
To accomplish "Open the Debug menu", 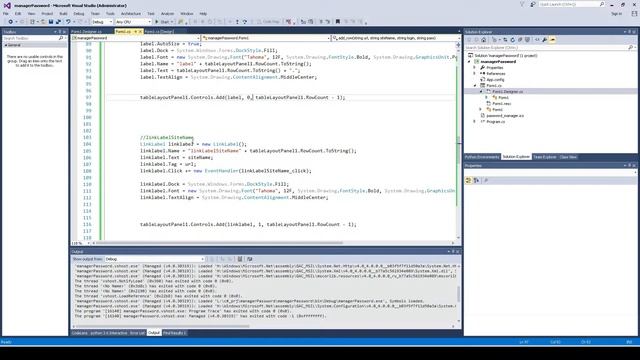I will click(x=79, y=13).
